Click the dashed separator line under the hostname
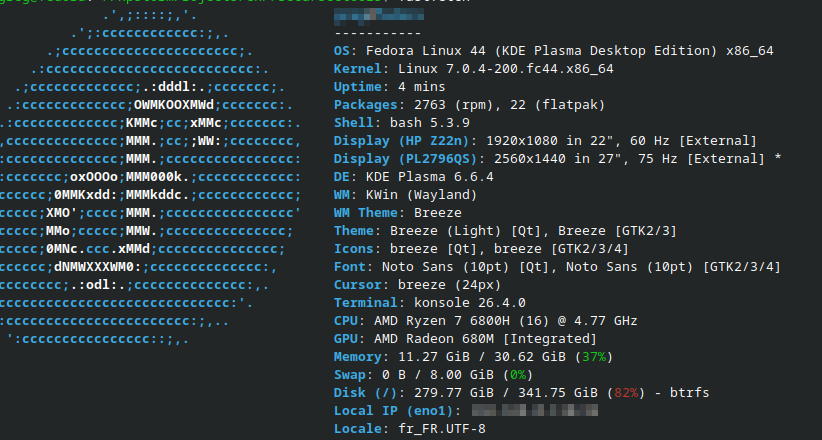822x440 pixels. coord(377,33)
